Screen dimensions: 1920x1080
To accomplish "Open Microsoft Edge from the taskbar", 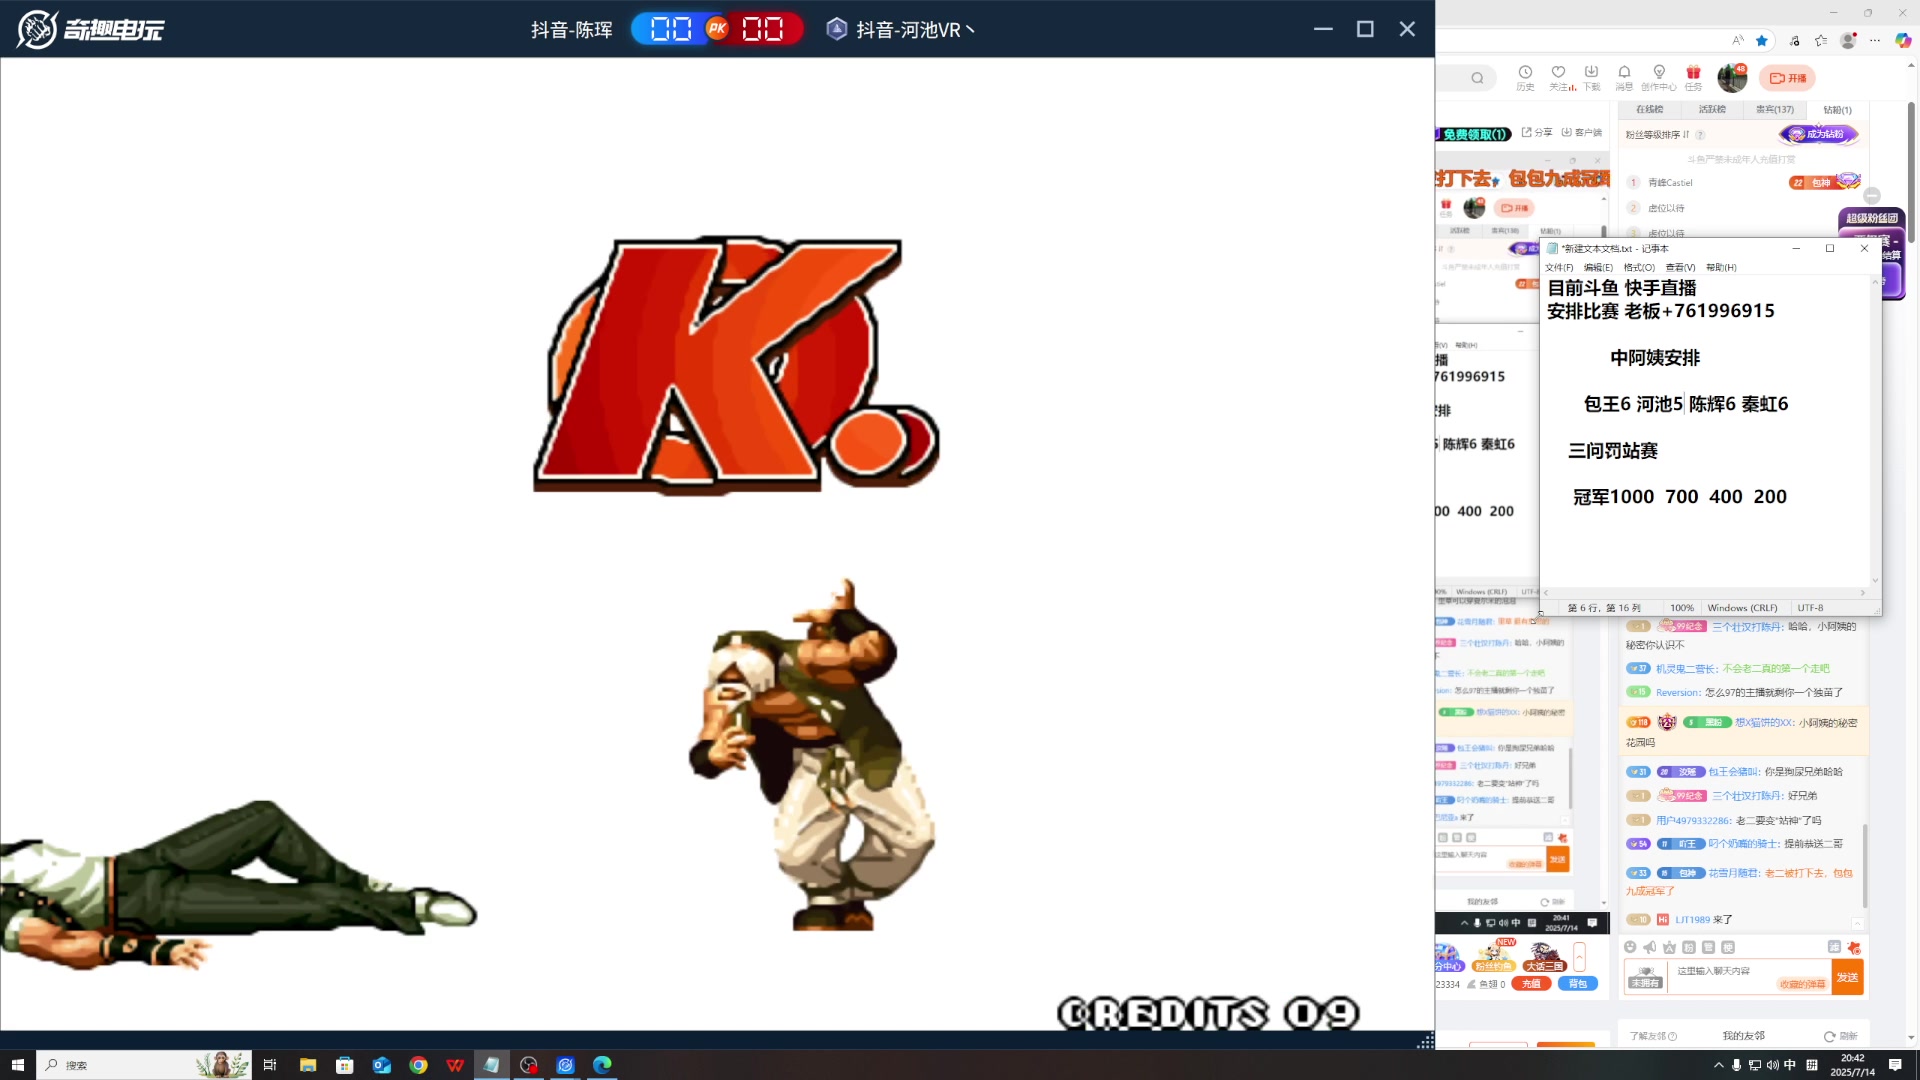I will tap(602, 1065).
